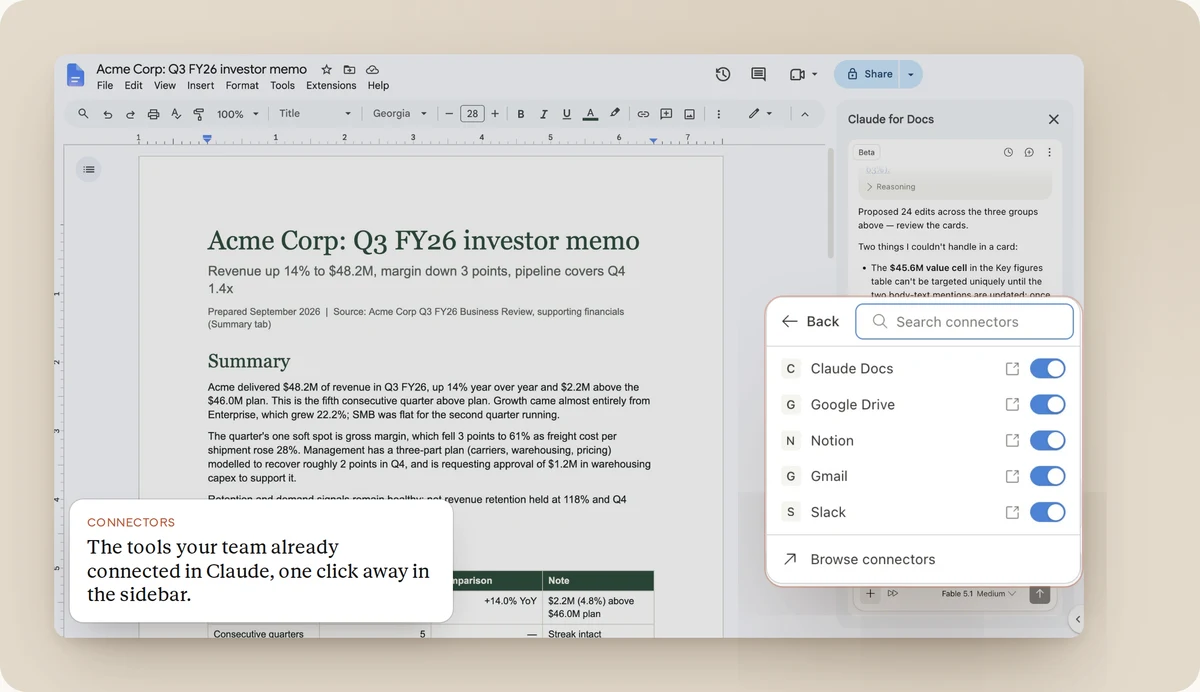The width and height of the screenshot is (1200, 692).
Task: Expand the Share options dropdown arrow
Action: click(911, 74)
